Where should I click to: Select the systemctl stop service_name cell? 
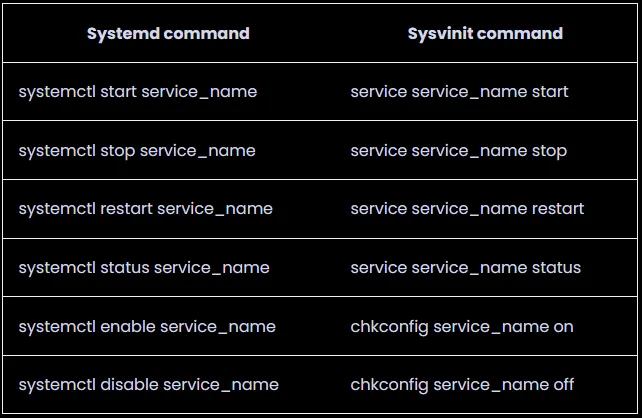(x=137, y=151)
